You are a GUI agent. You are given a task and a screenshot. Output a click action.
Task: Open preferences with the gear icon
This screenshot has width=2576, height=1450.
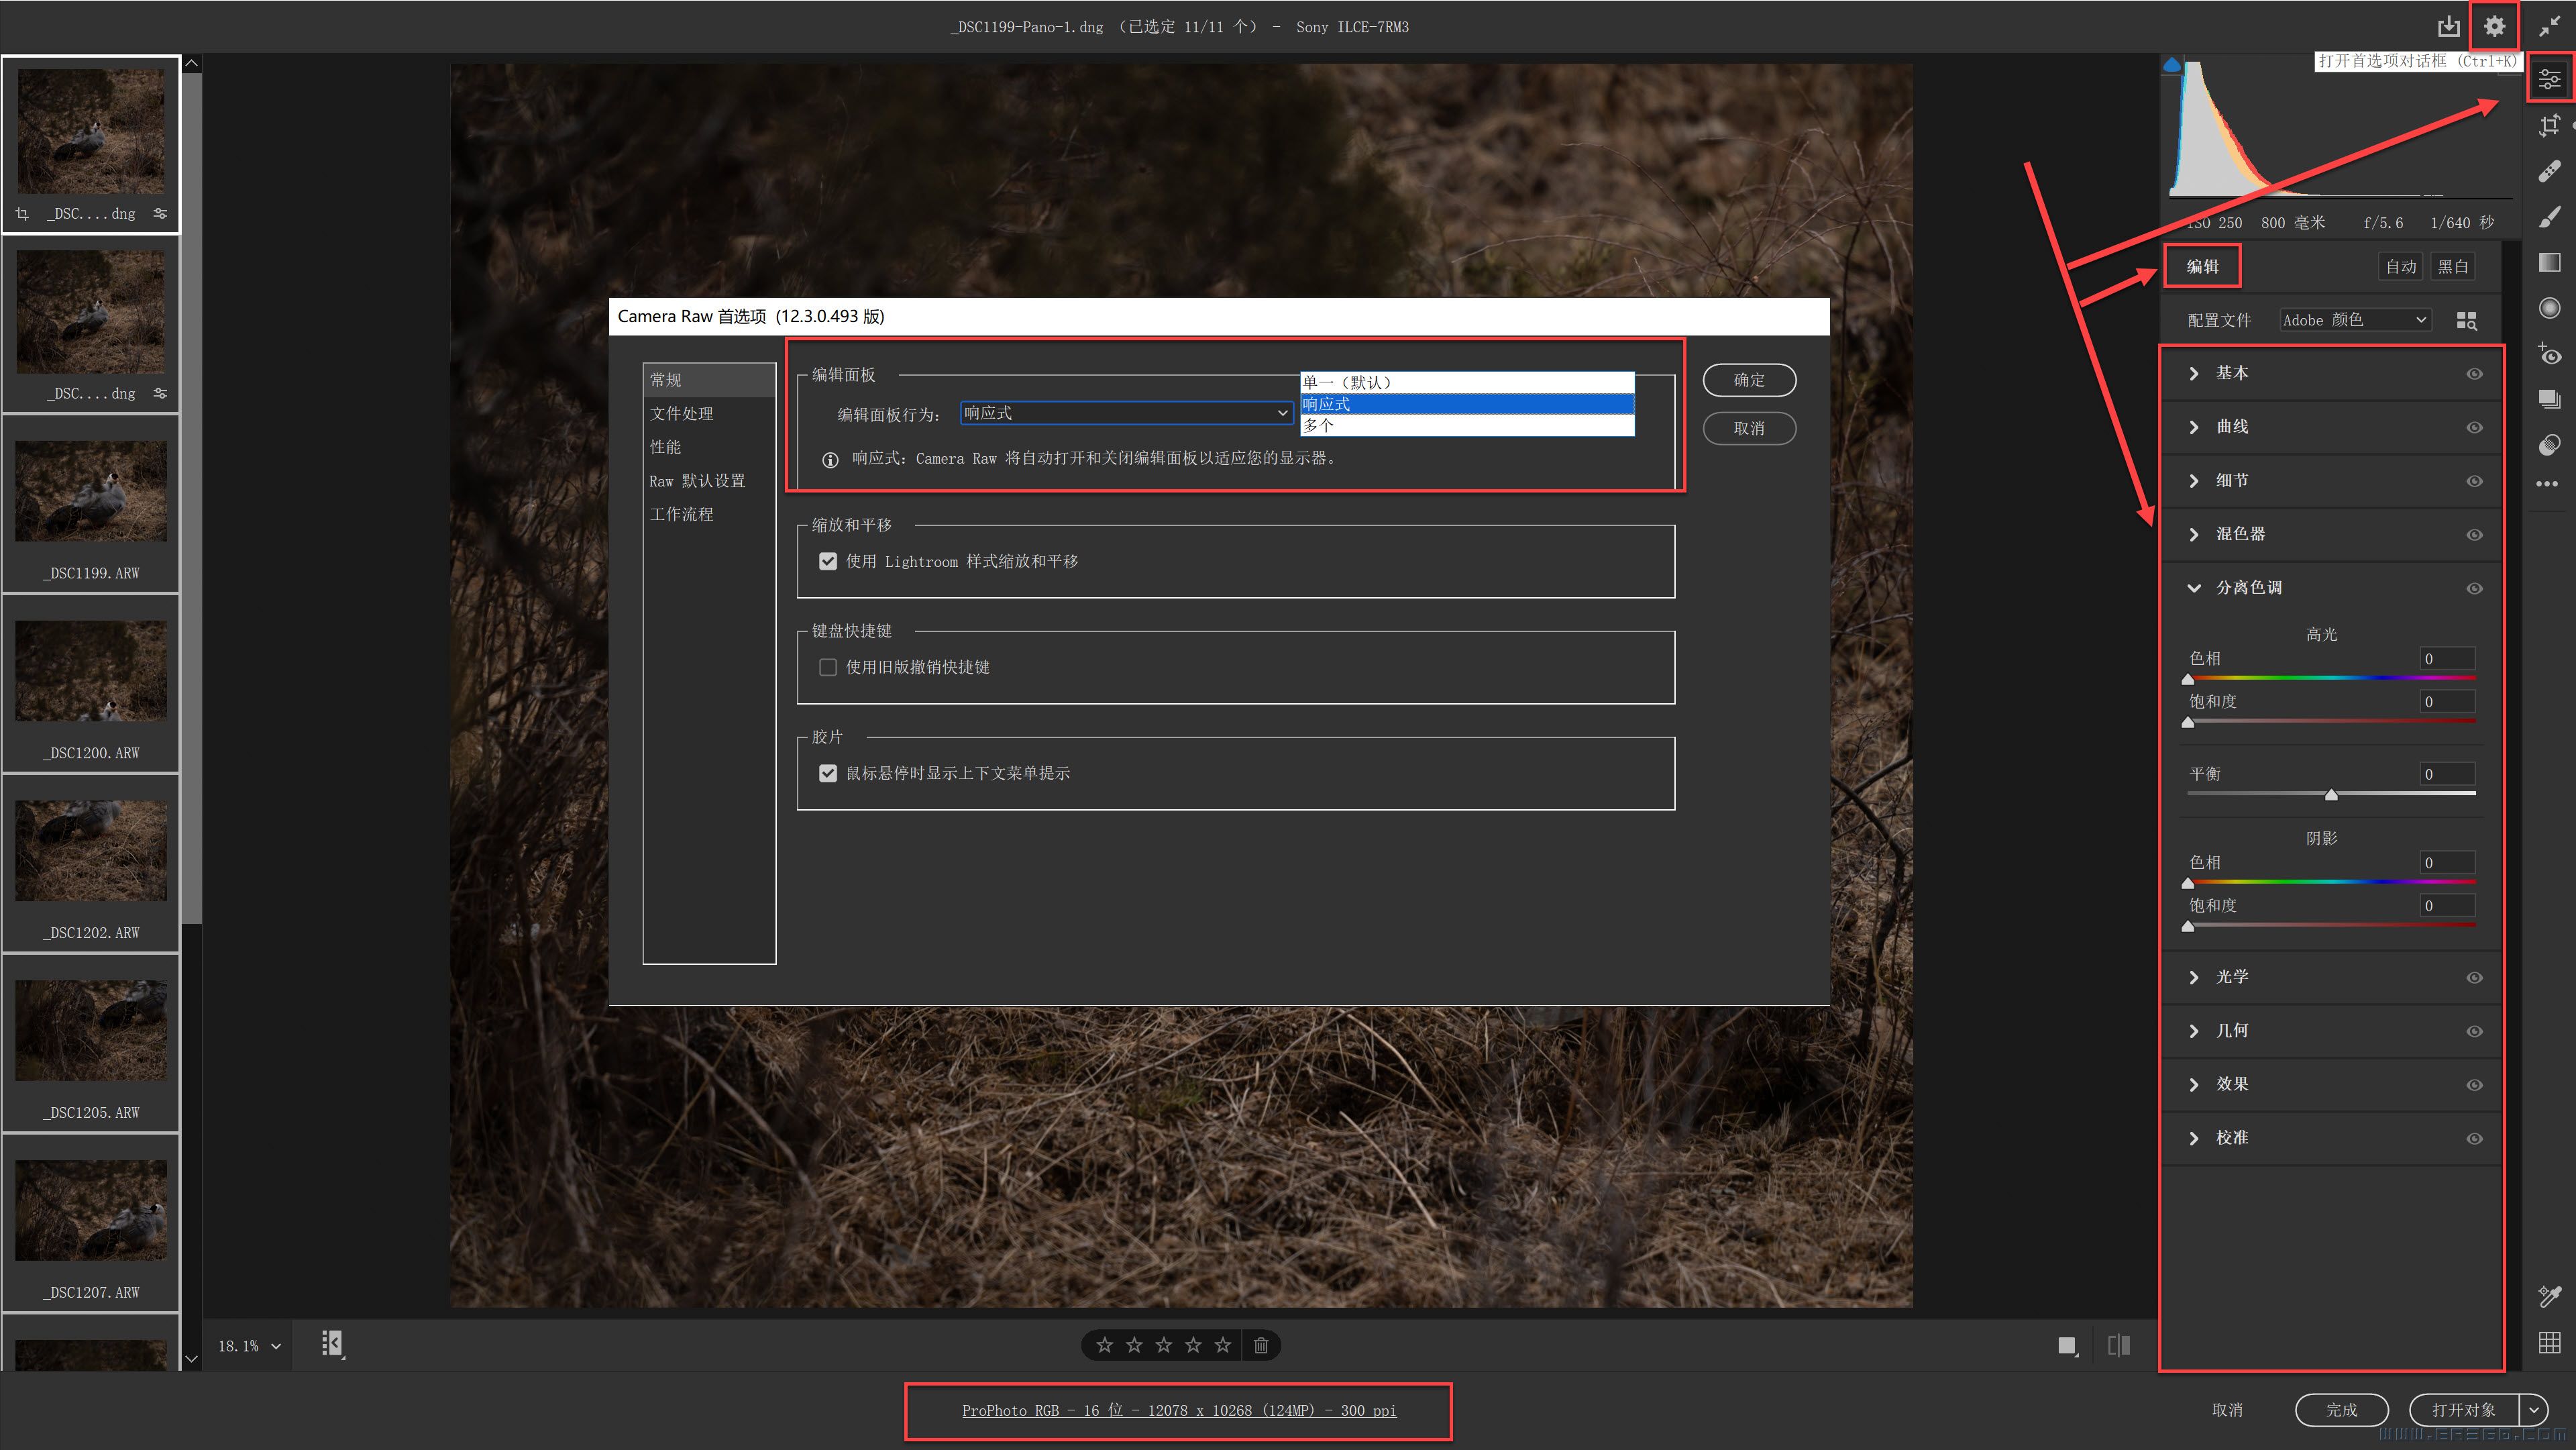click(x=2494, y=27)
